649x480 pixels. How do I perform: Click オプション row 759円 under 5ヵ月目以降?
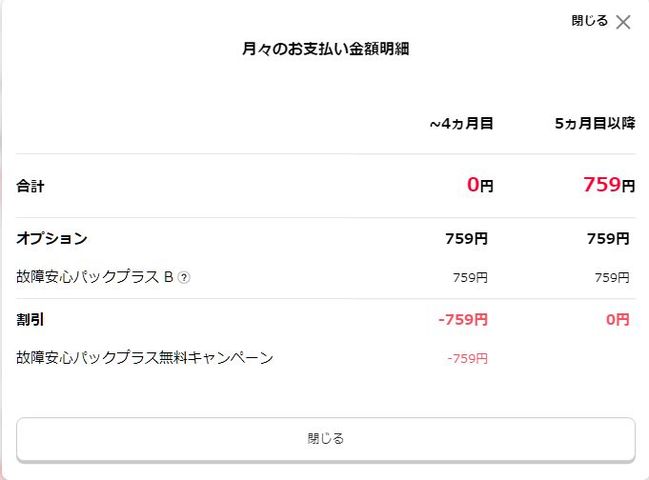[608, 239]
